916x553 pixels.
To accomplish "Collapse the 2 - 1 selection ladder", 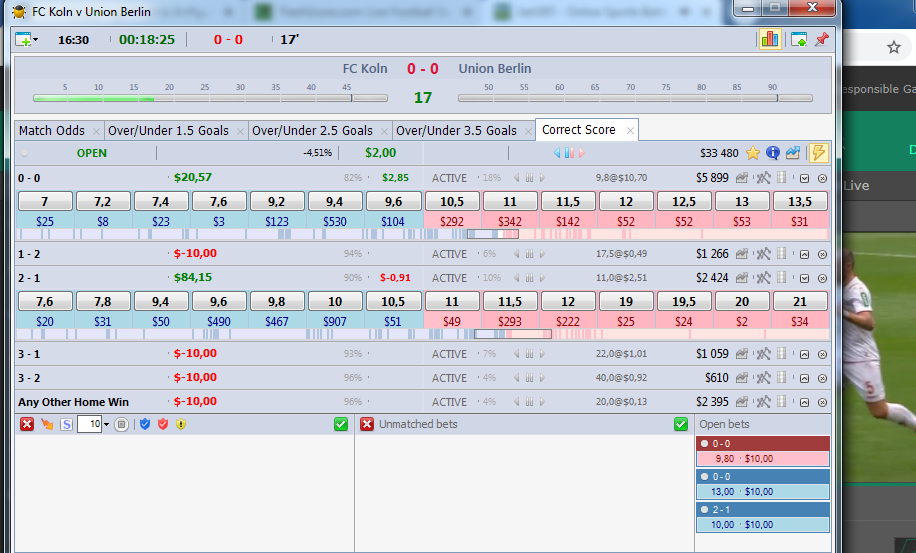I will (x=804, y=279).
